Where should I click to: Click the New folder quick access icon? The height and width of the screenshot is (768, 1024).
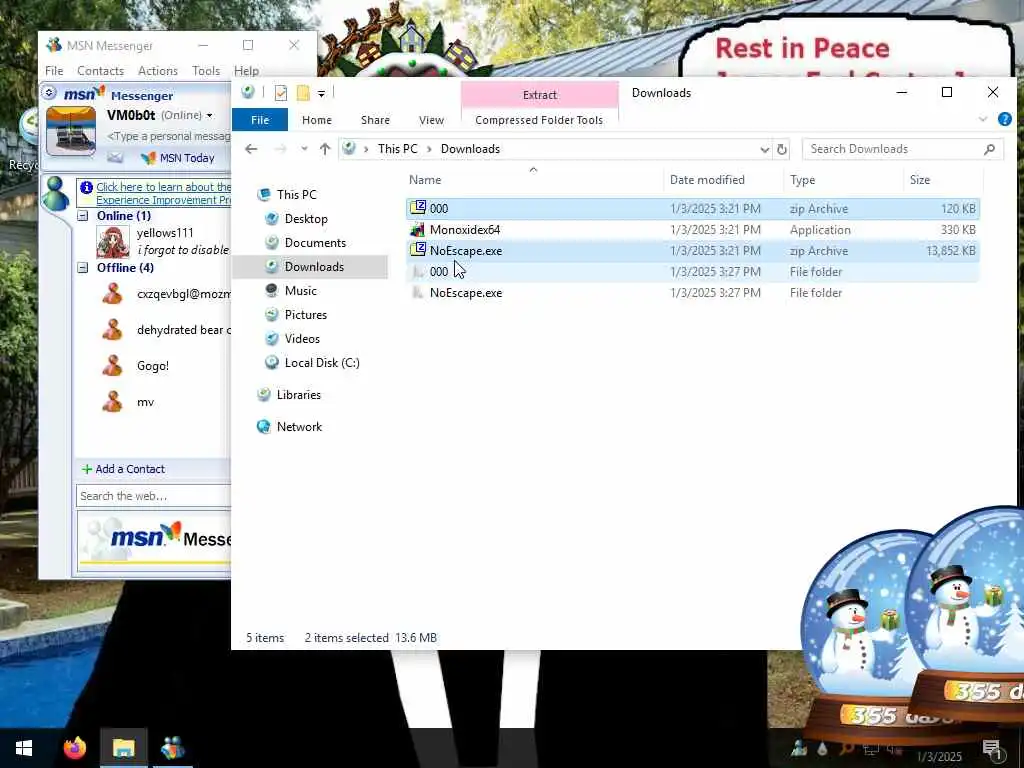[x=303, y=93]
